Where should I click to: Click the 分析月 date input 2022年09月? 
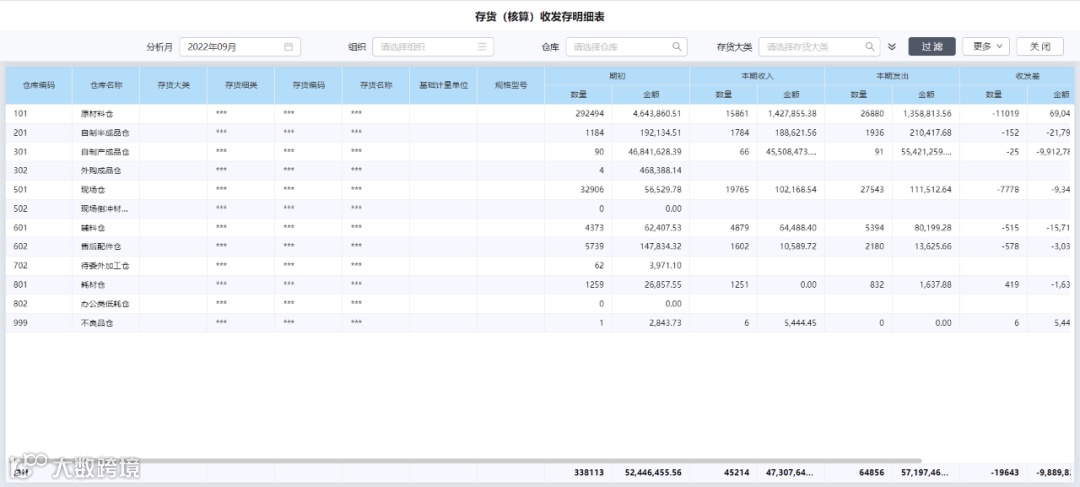coord(240,47)
